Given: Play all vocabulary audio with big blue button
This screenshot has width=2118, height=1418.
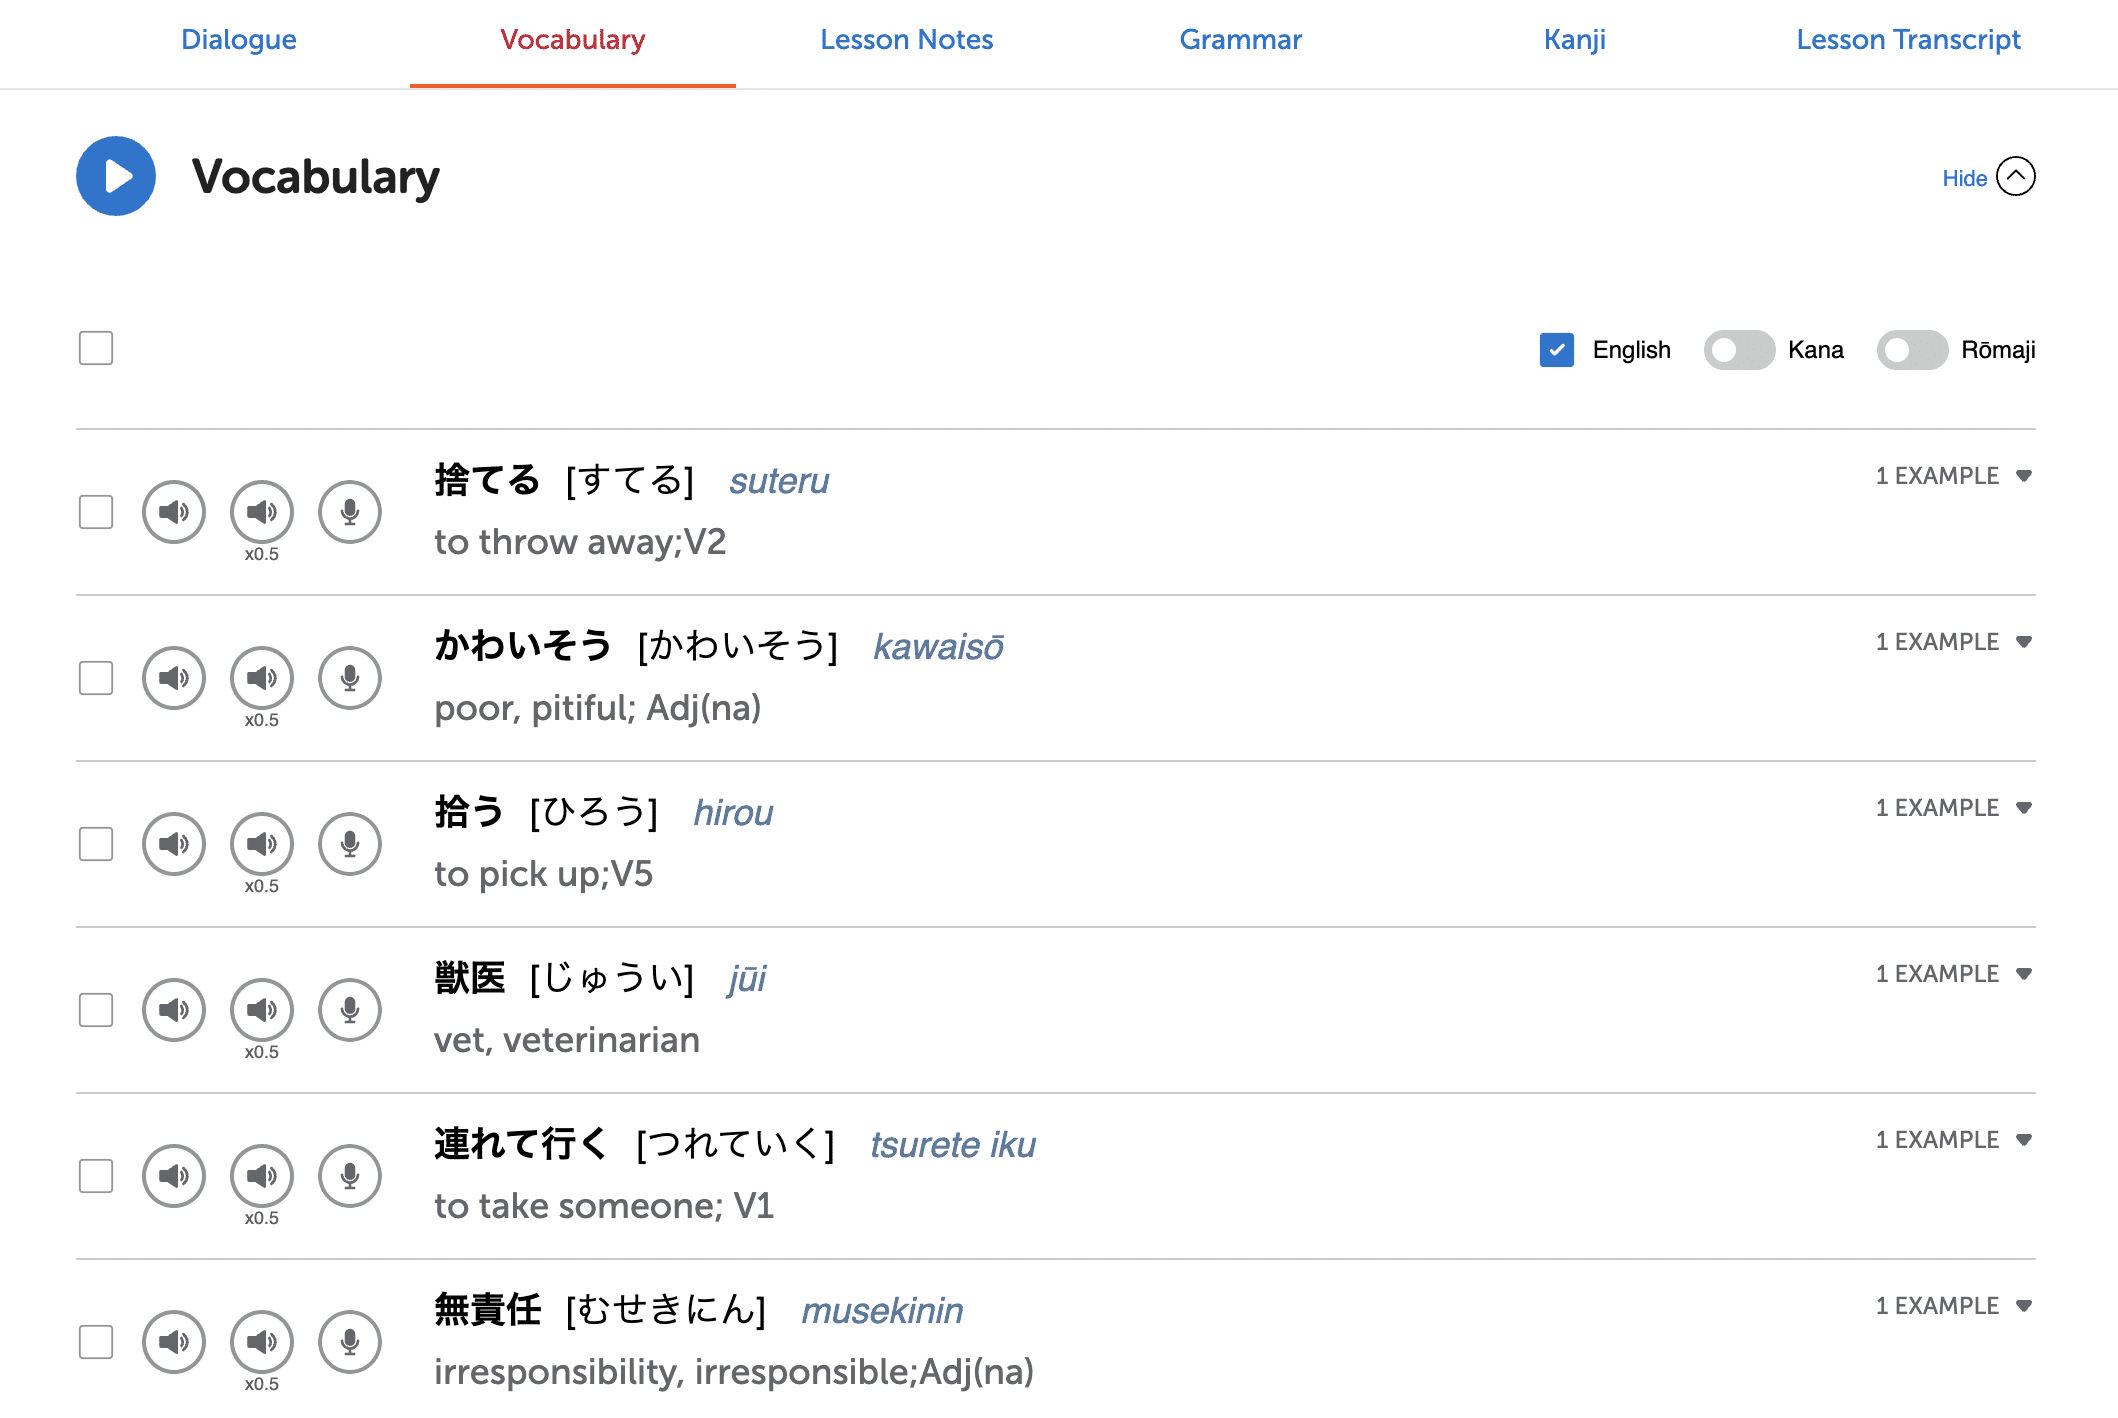Looking at the screenshot, I should (x=116, y=176).
